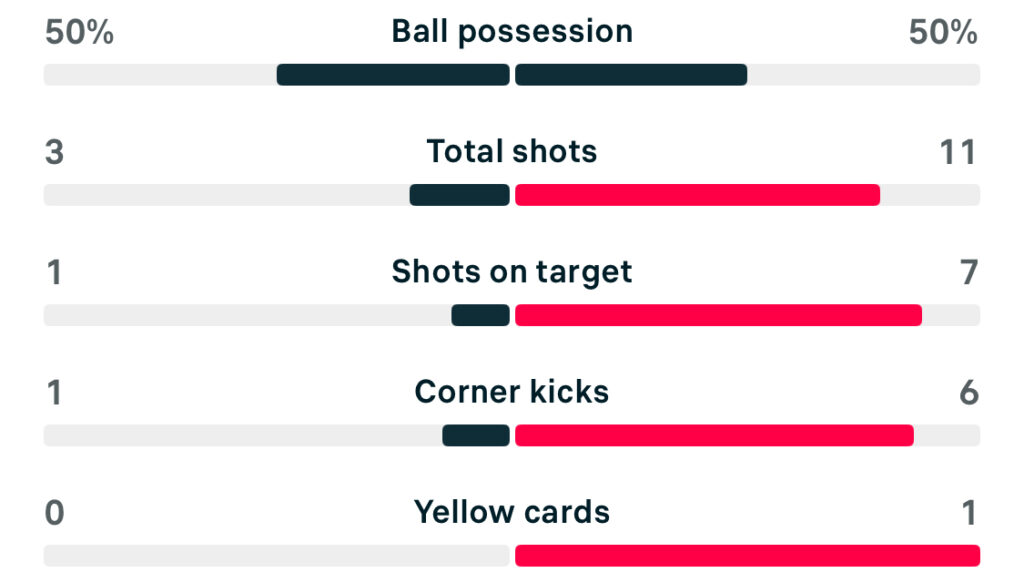The width and height of the screenshot is (1024, 583).
Task: Click the red Shots on target bar
Action: [x=718, y=315]
